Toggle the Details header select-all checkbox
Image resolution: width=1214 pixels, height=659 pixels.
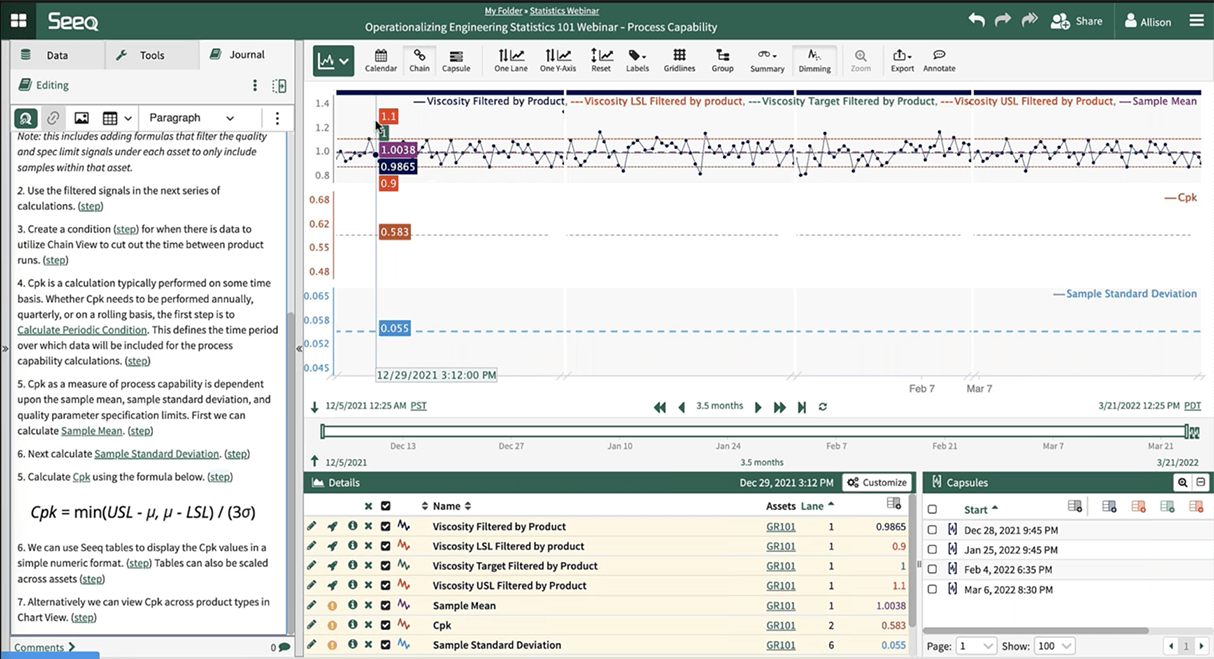coord(385,506)
